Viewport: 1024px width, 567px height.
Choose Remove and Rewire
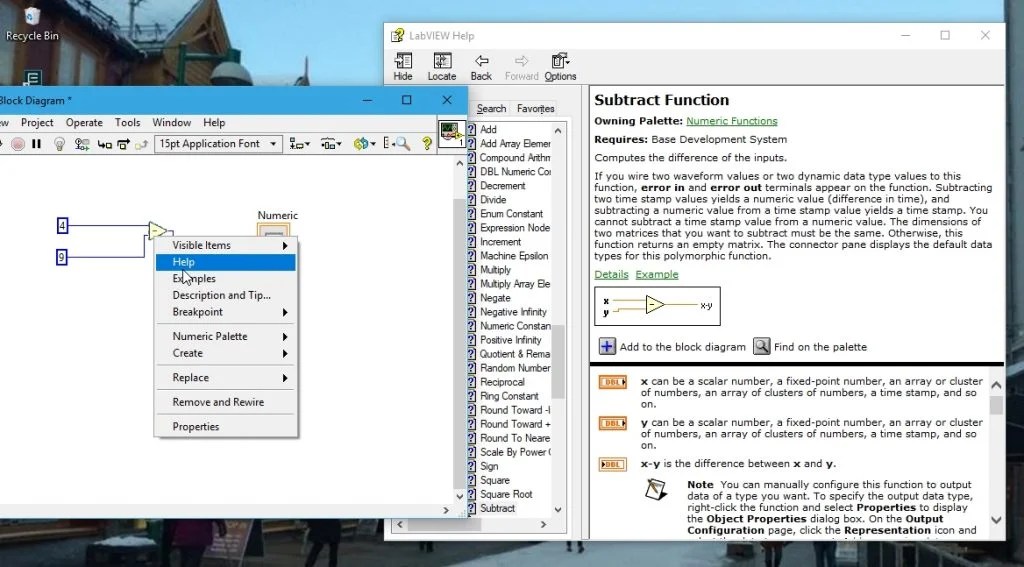click(226, 402)
